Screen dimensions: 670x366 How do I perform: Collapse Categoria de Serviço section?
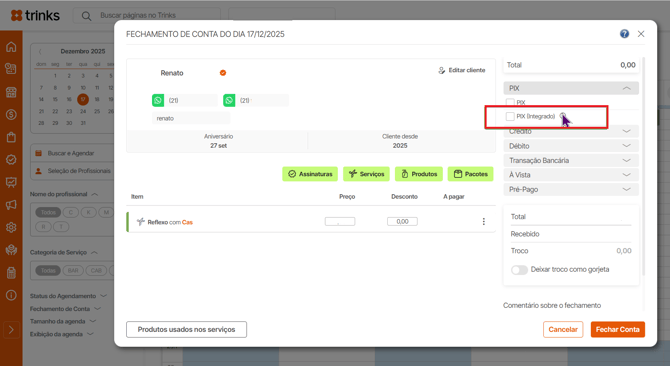click(x=63, y=252)
